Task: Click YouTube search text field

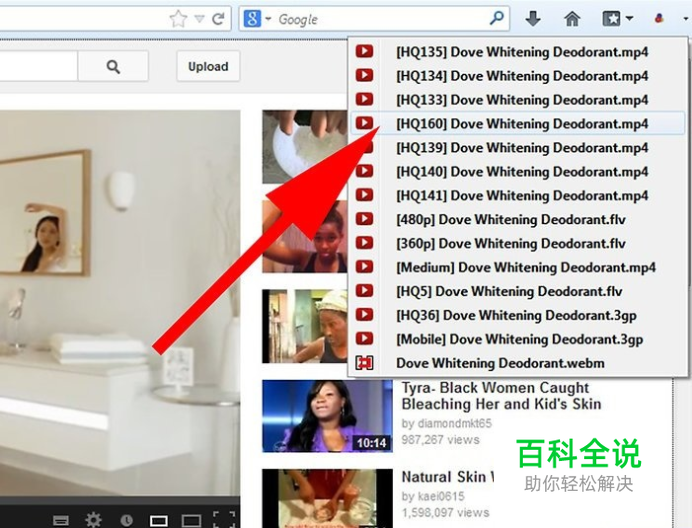Action: click(x=38, y=66)
